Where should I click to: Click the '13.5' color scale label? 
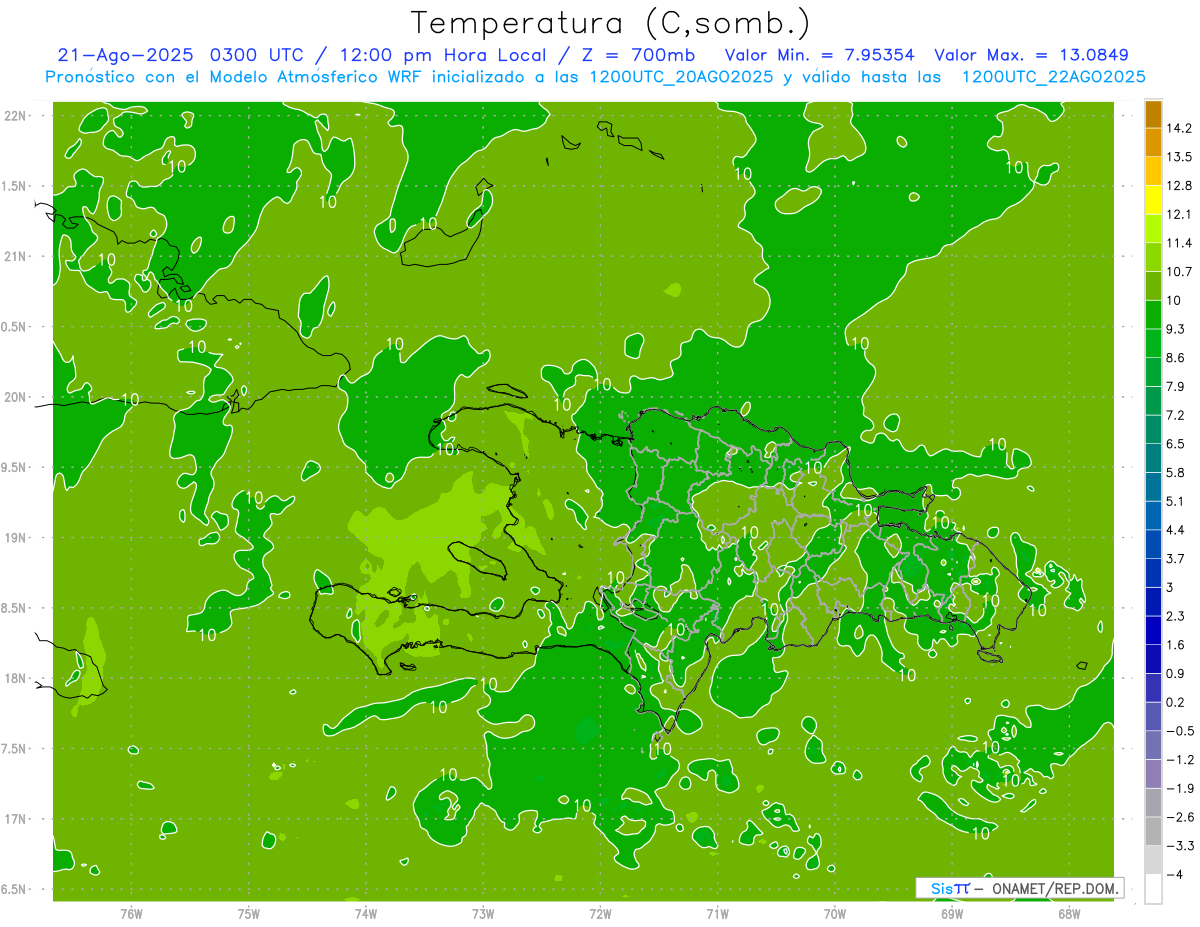[1180, 157]
